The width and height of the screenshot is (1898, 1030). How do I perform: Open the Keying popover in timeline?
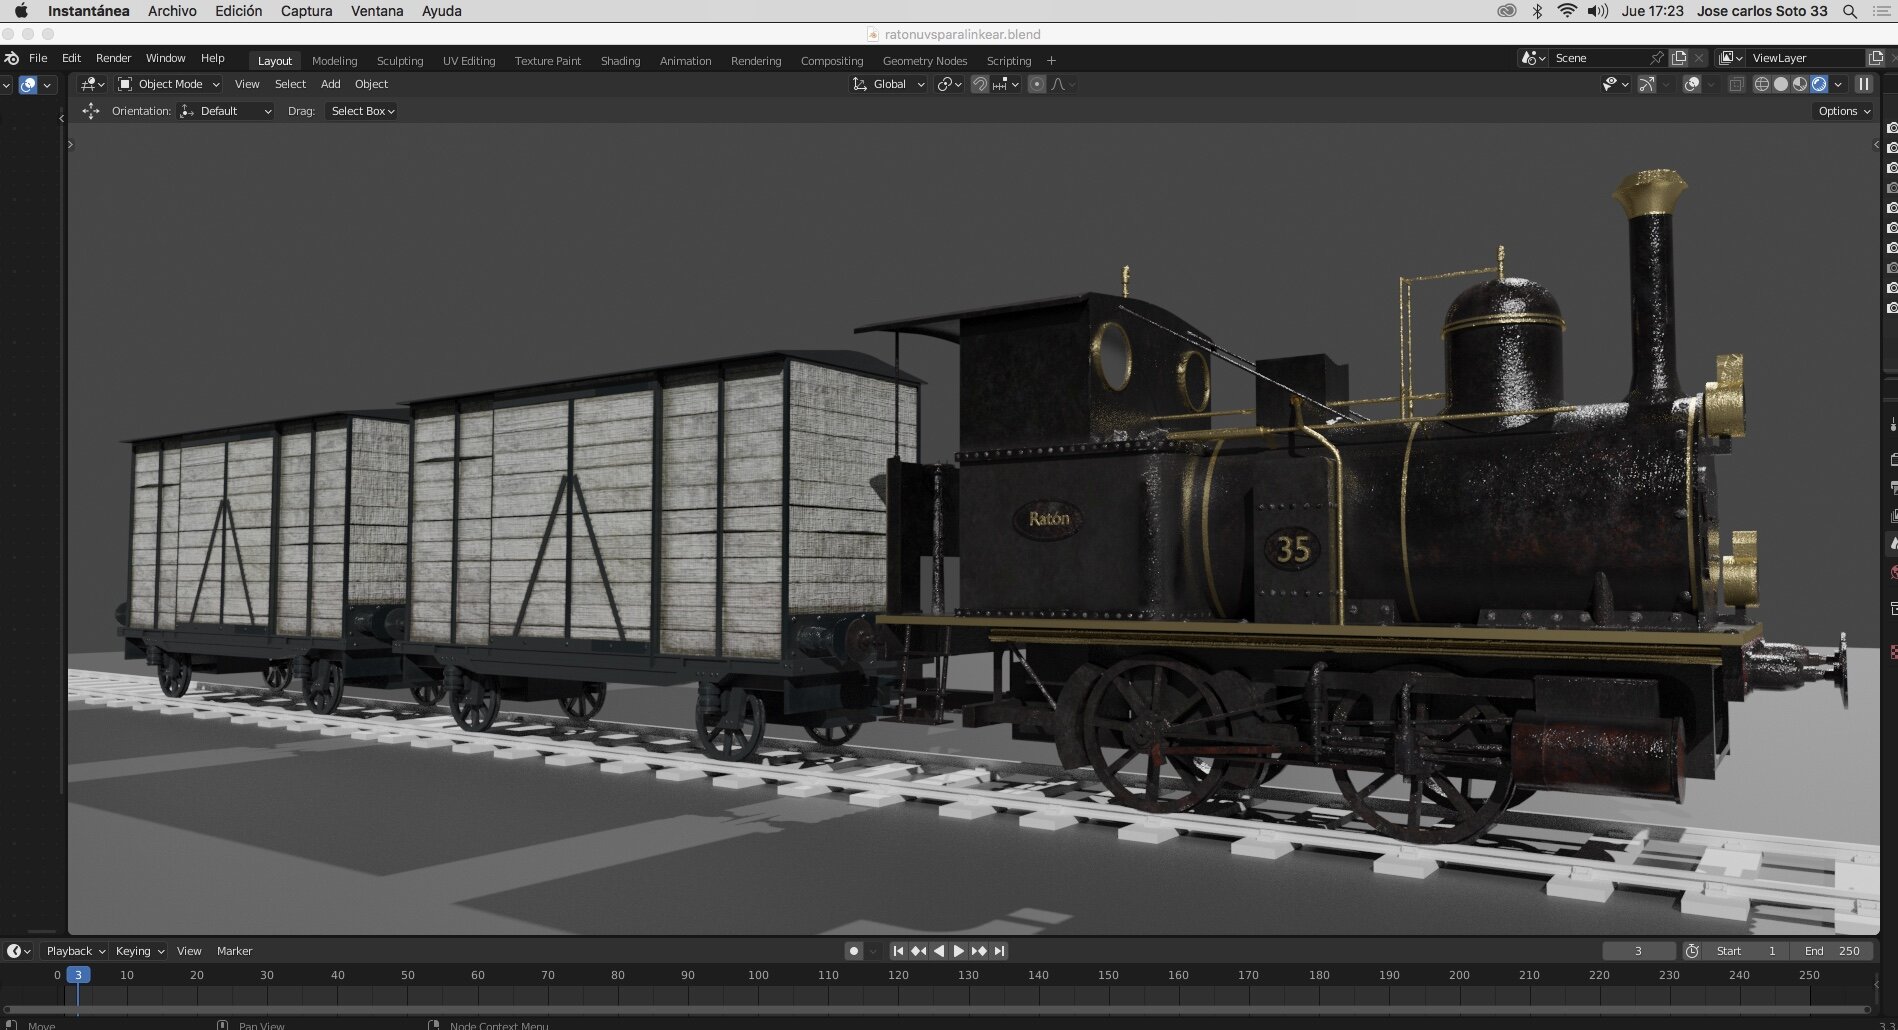[139, 951]
